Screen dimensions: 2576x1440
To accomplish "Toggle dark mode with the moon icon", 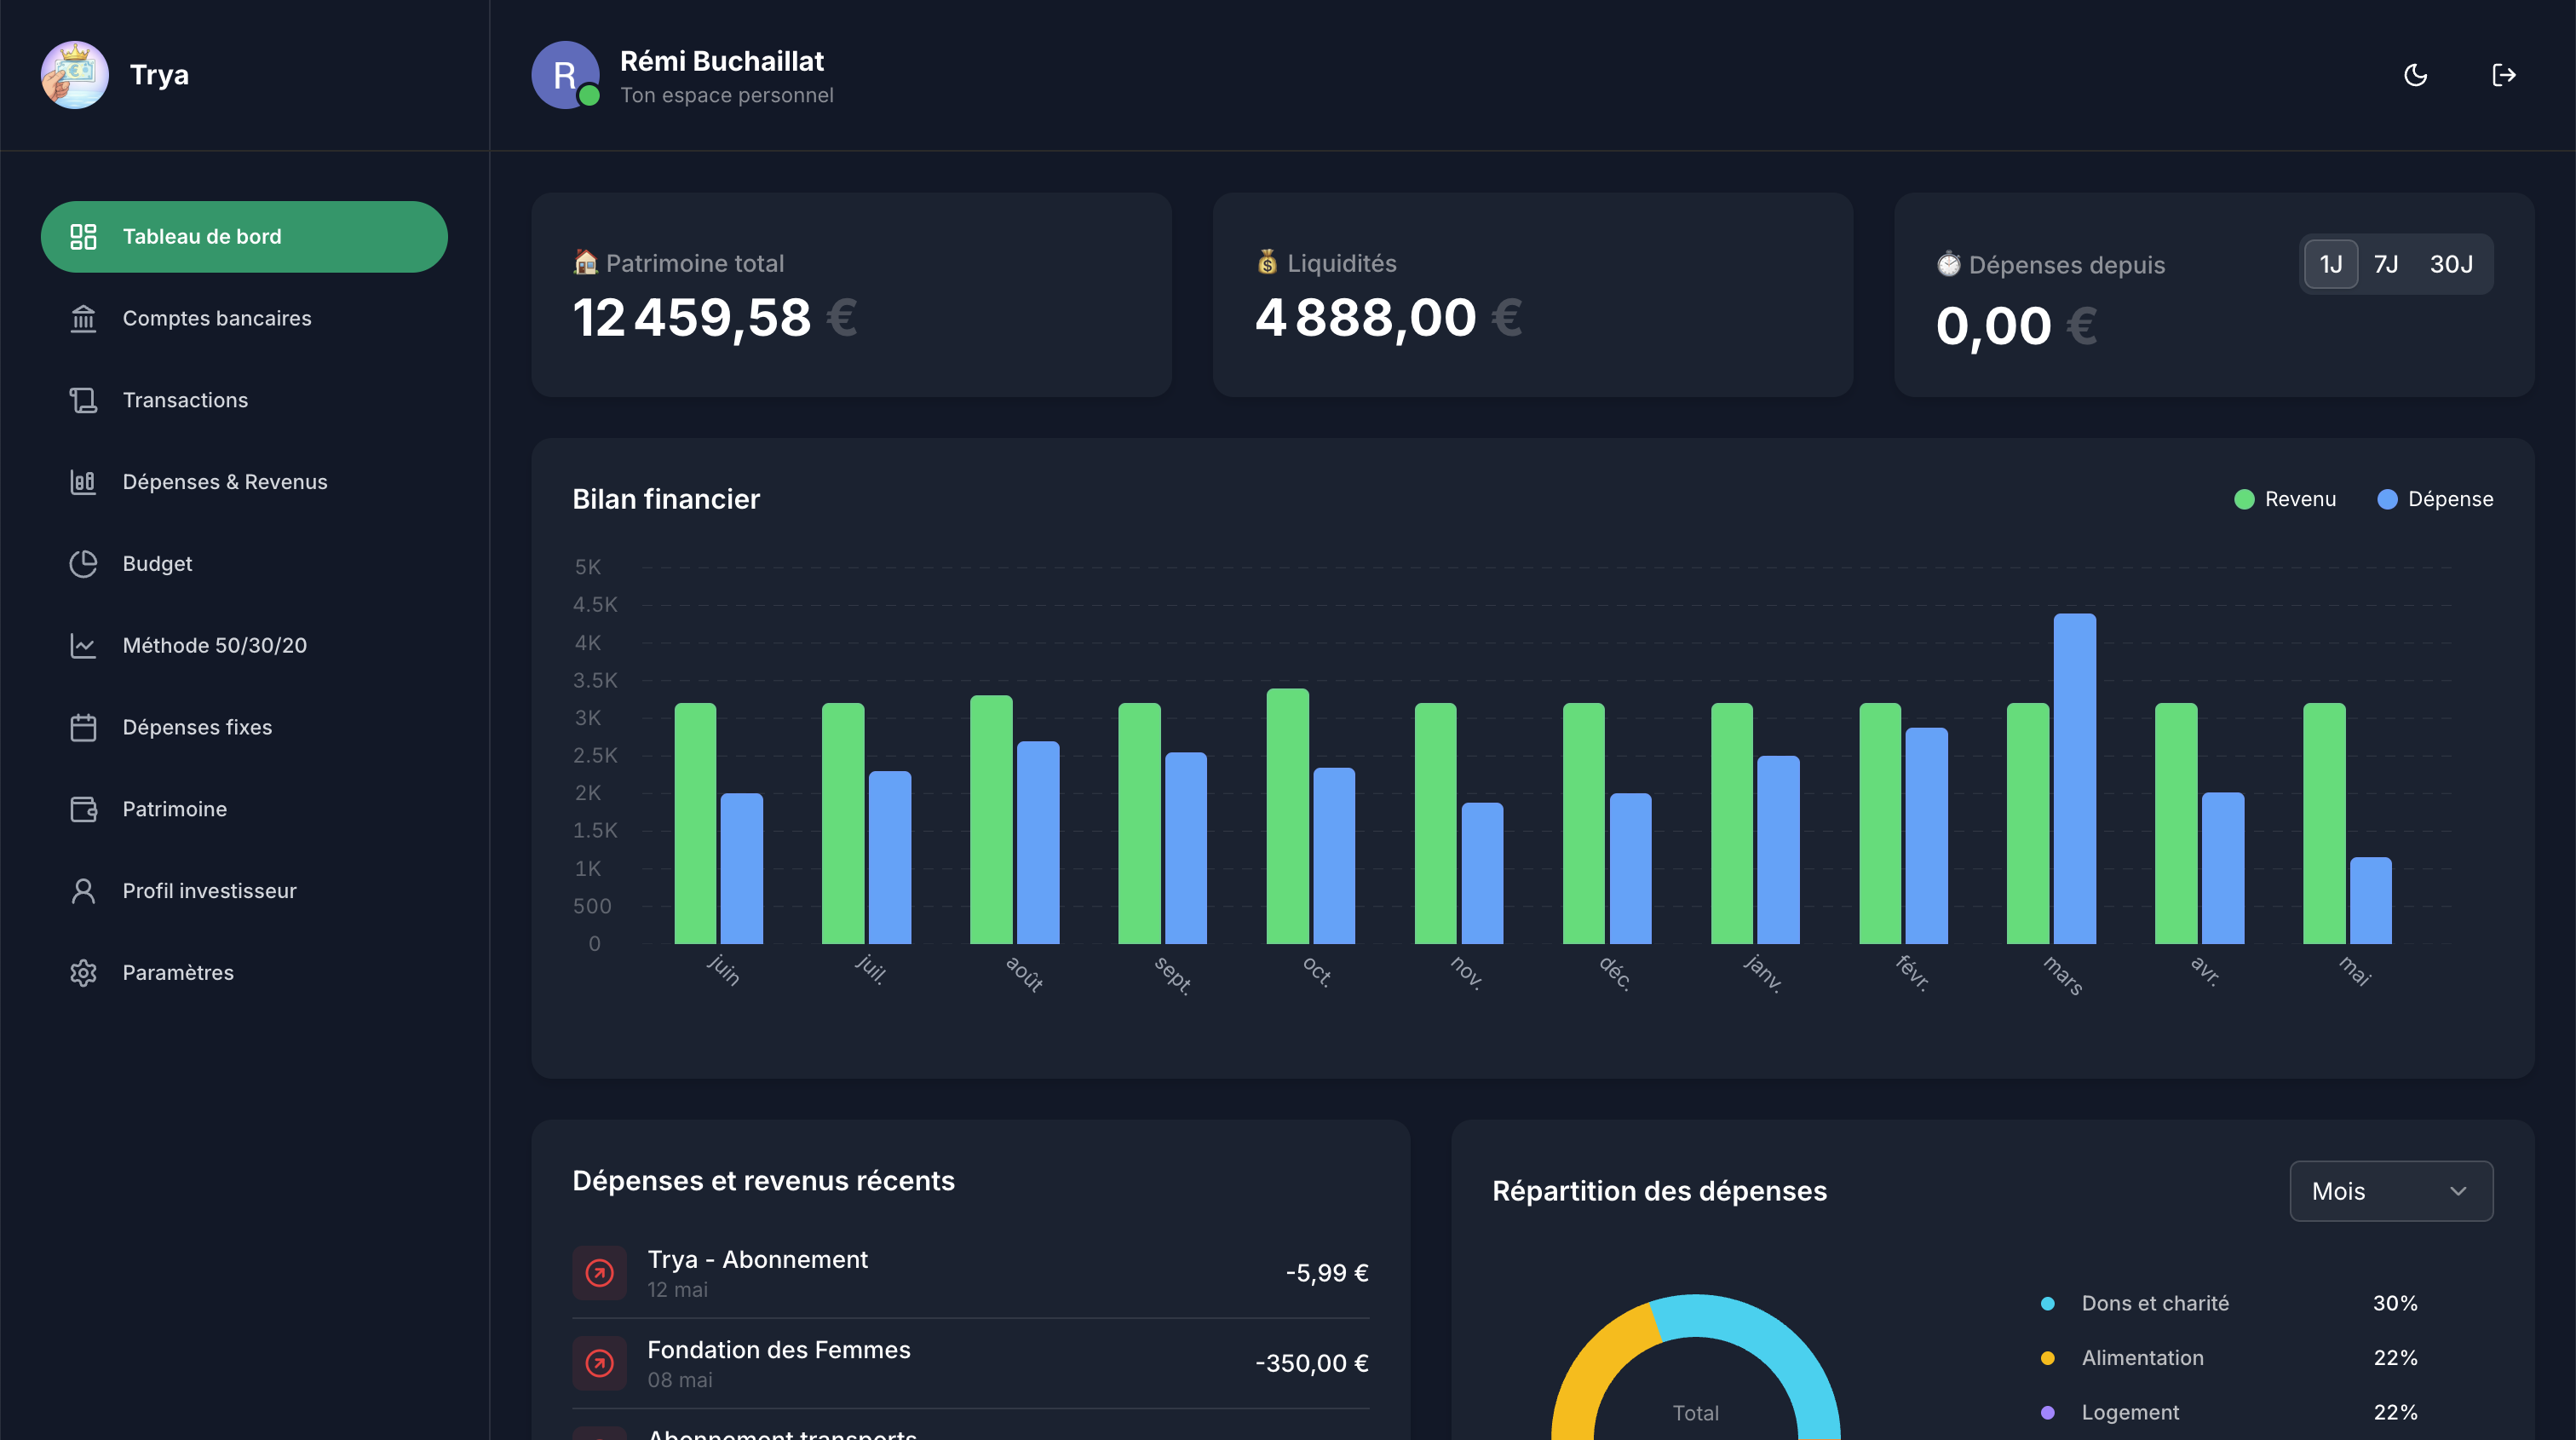I will click(2415, 75).
